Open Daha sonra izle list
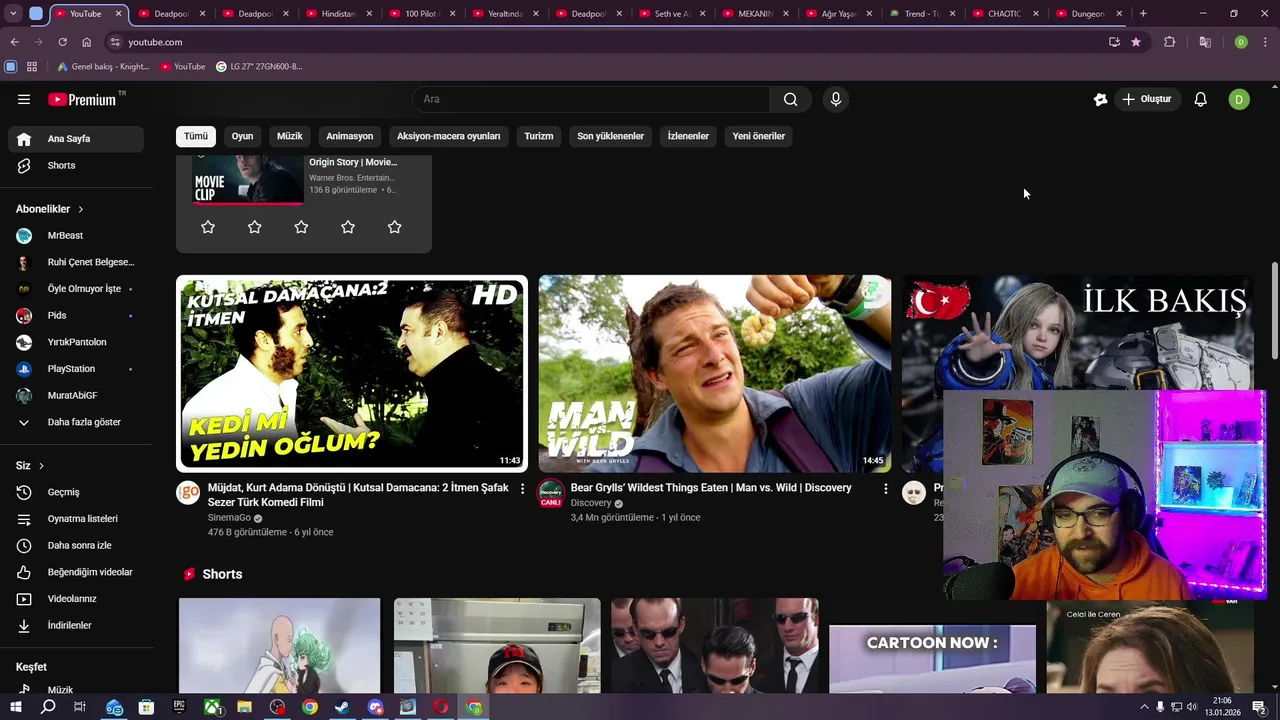Screen dimensions: 1280x720 click(x=76, y=545)
